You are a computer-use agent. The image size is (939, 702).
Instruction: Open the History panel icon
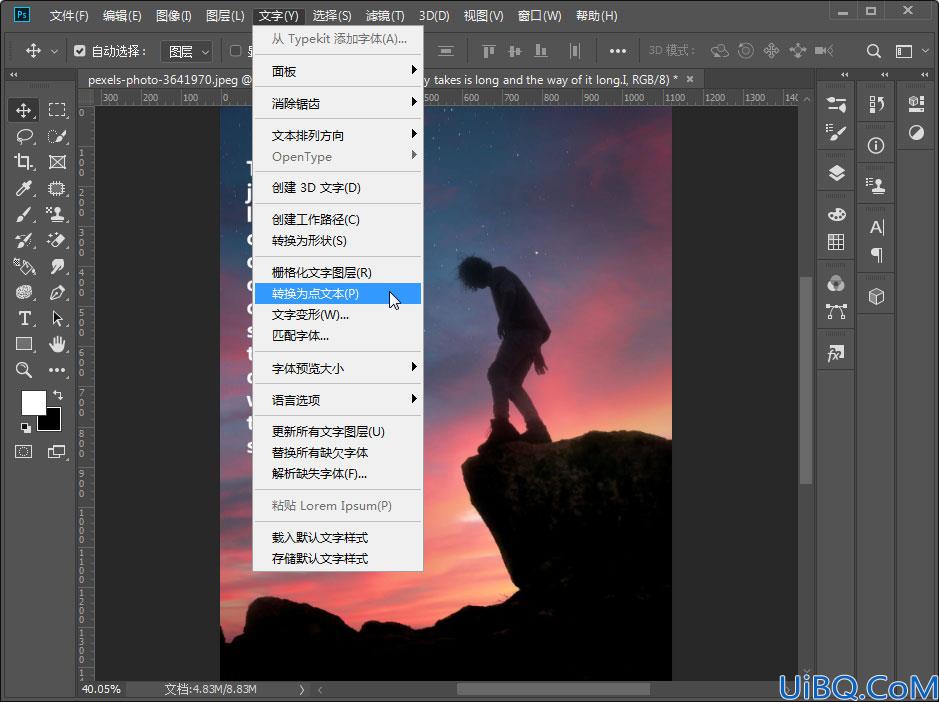877,105
